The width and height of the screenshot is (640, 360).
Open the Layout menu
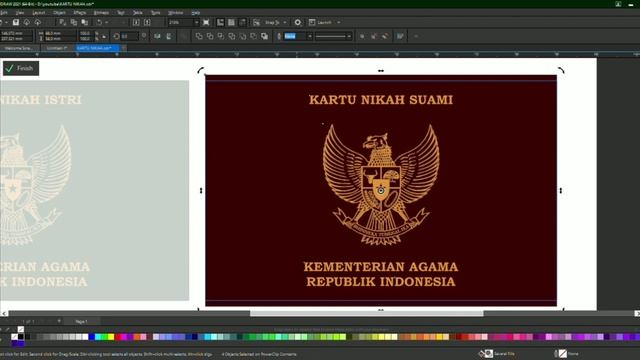[39, 13]
